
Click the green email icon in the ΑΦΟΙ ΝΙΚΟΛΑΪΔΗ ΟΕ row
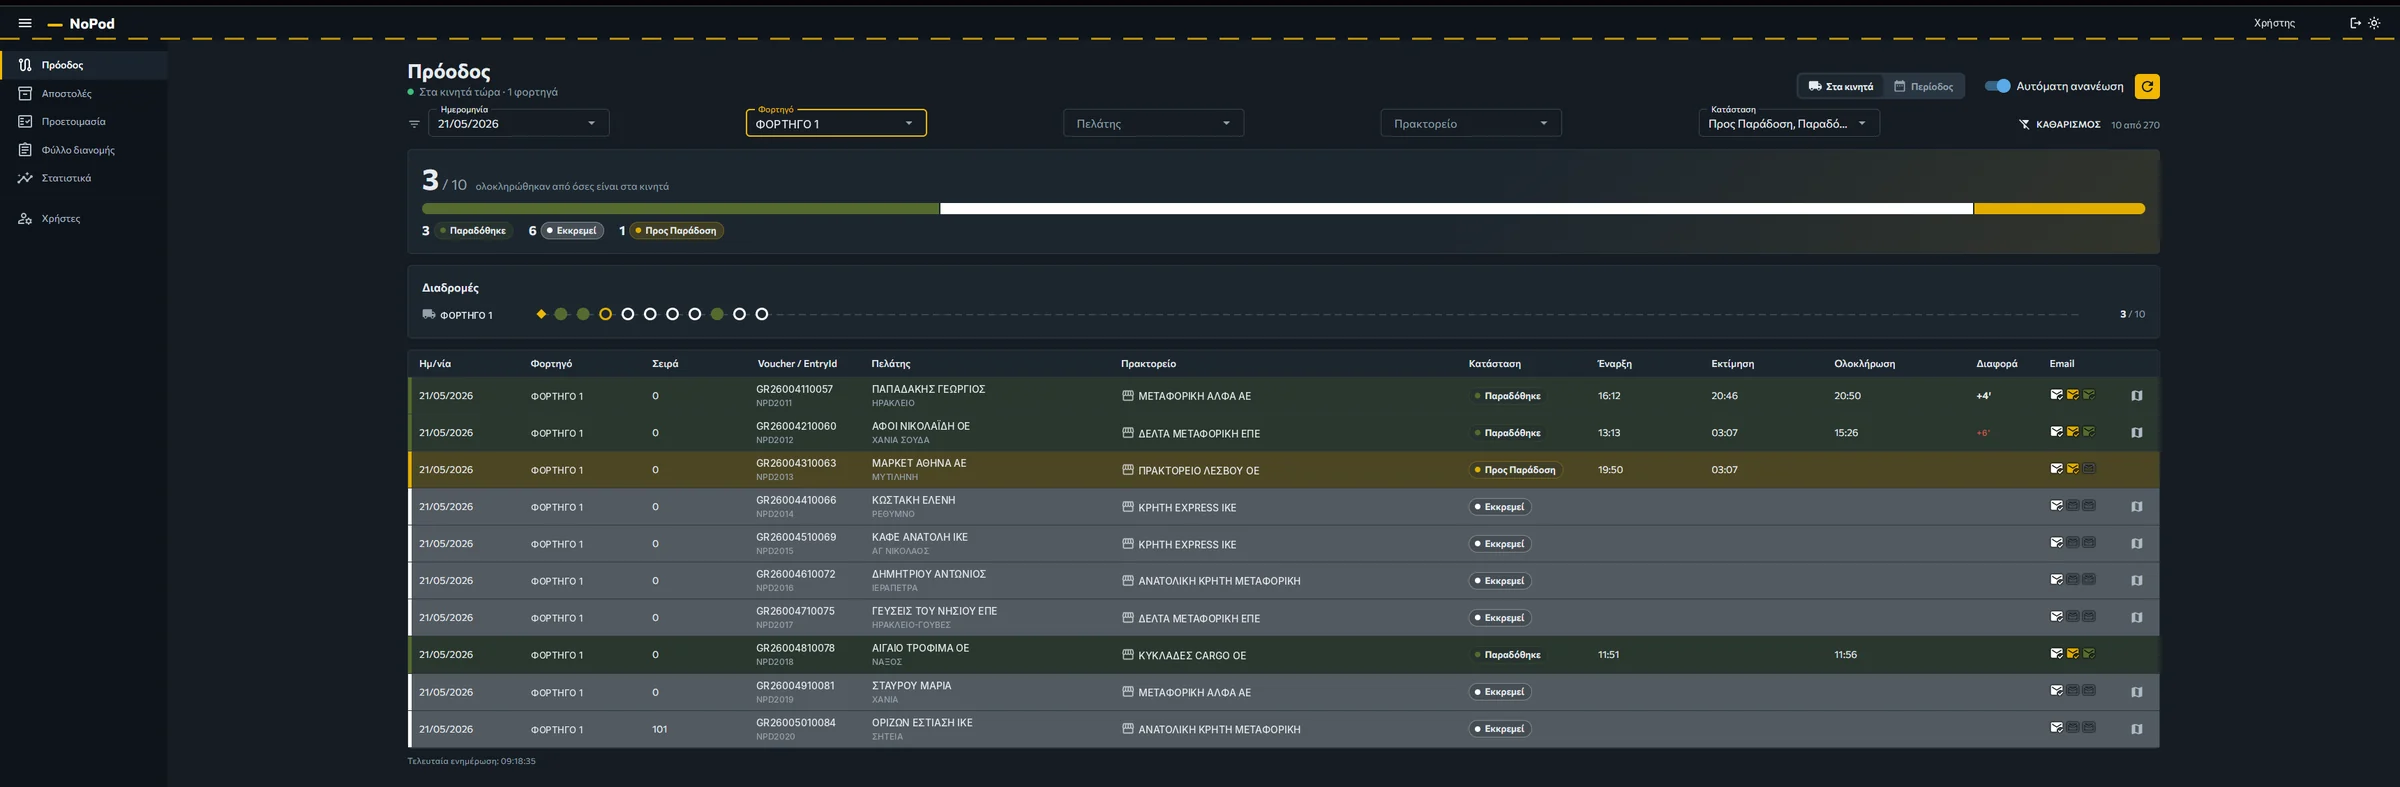coord(2089,432)
